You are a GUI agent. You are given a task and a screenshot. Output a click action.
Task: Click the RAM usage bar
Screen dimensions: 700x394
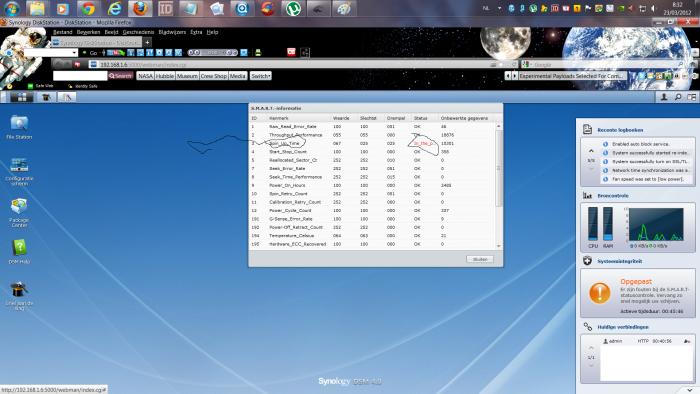[608, 224]
